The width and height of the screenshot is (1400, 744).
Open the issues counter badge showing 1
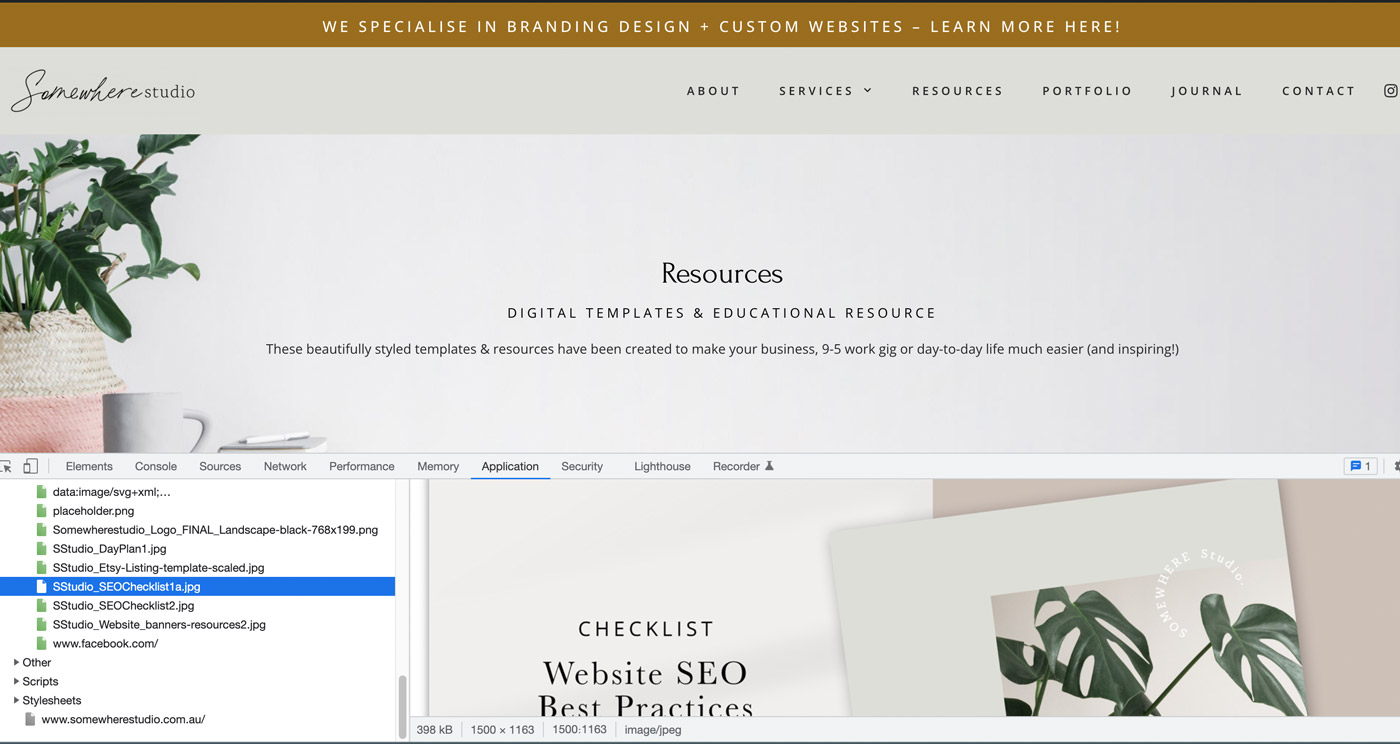[1360, 466]
